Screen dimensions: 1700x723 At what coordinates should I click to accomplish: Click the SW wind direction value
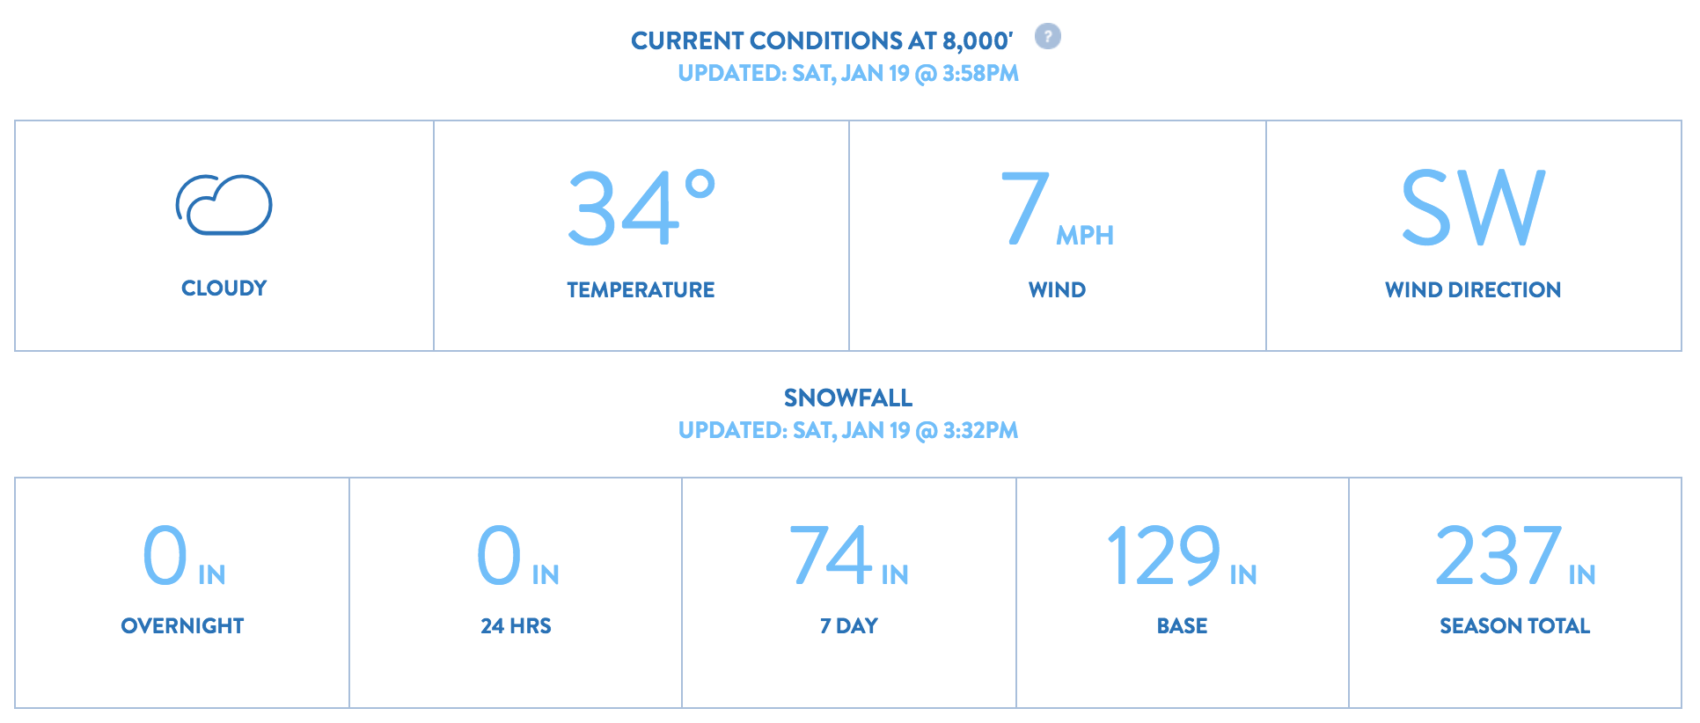click(x=1473, y=207)
